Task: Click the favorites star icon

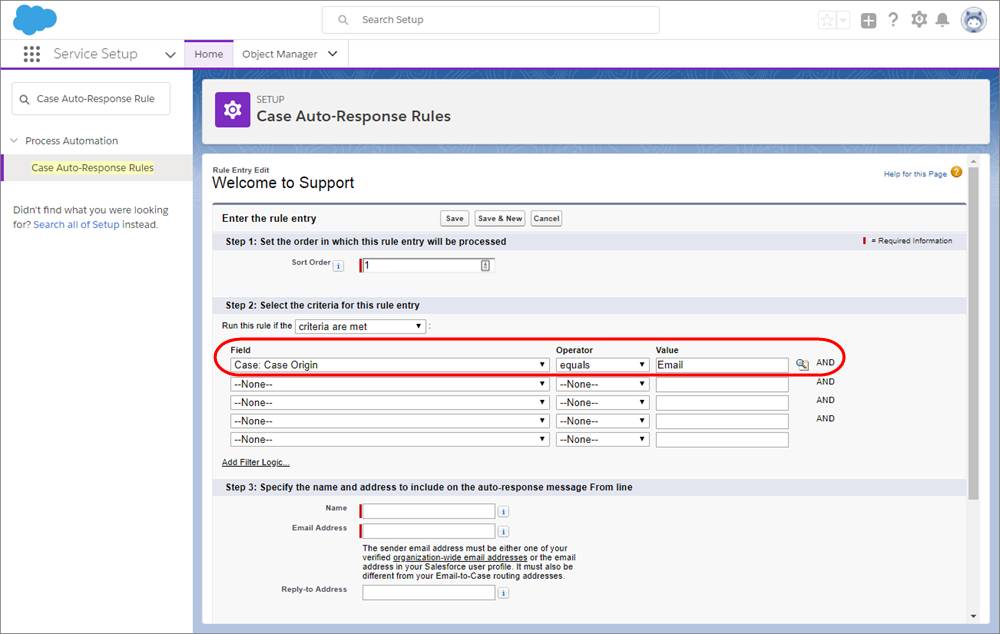Action: click(x=827, y=20)
